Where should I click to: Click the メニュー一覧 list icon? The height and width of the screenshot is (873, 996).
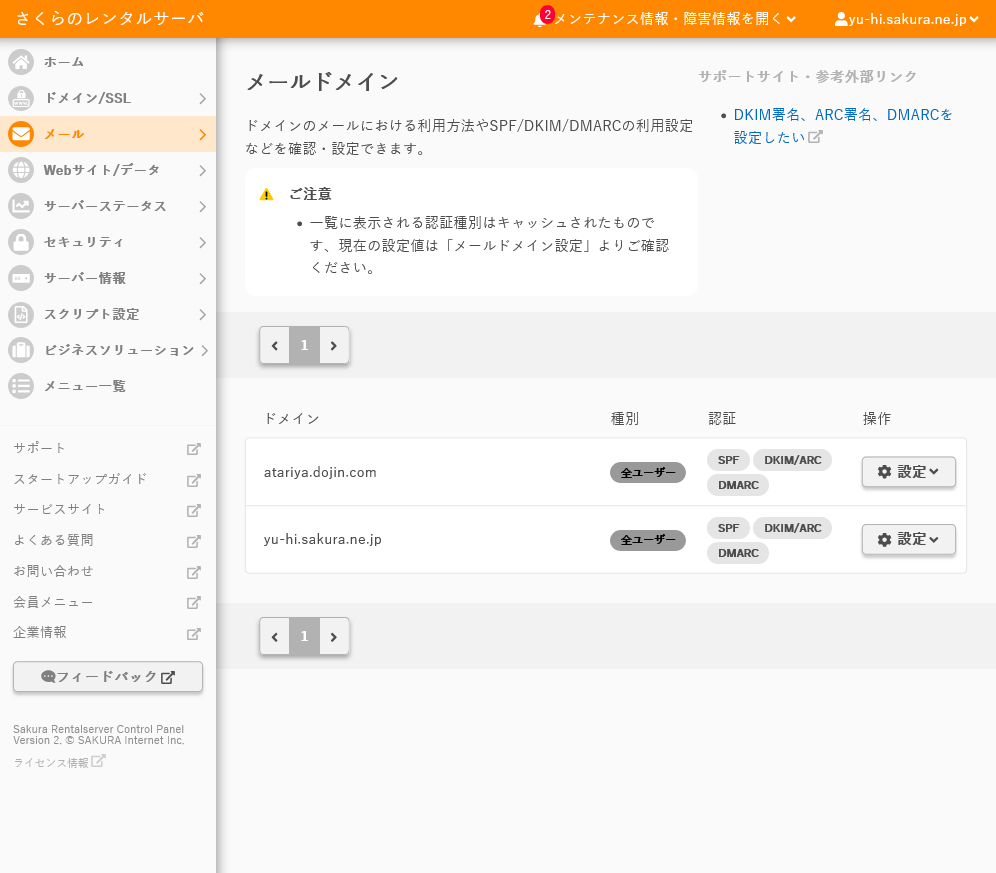(21, 386)
